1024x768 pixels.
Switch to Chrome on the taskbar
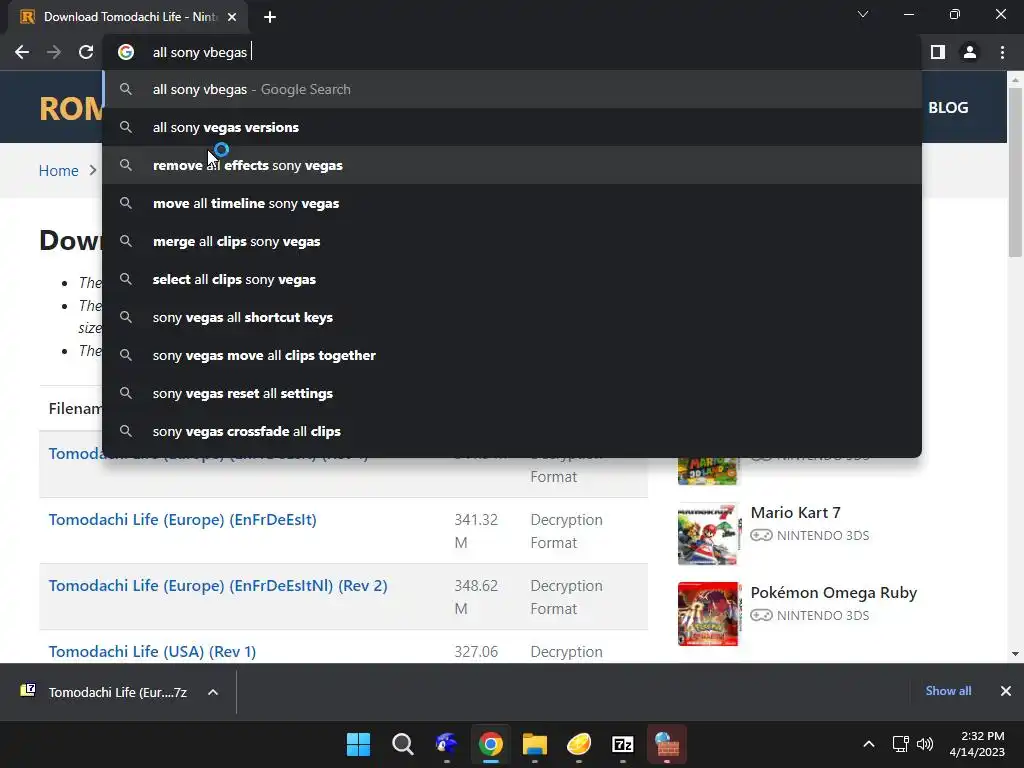tap(490, 744)
